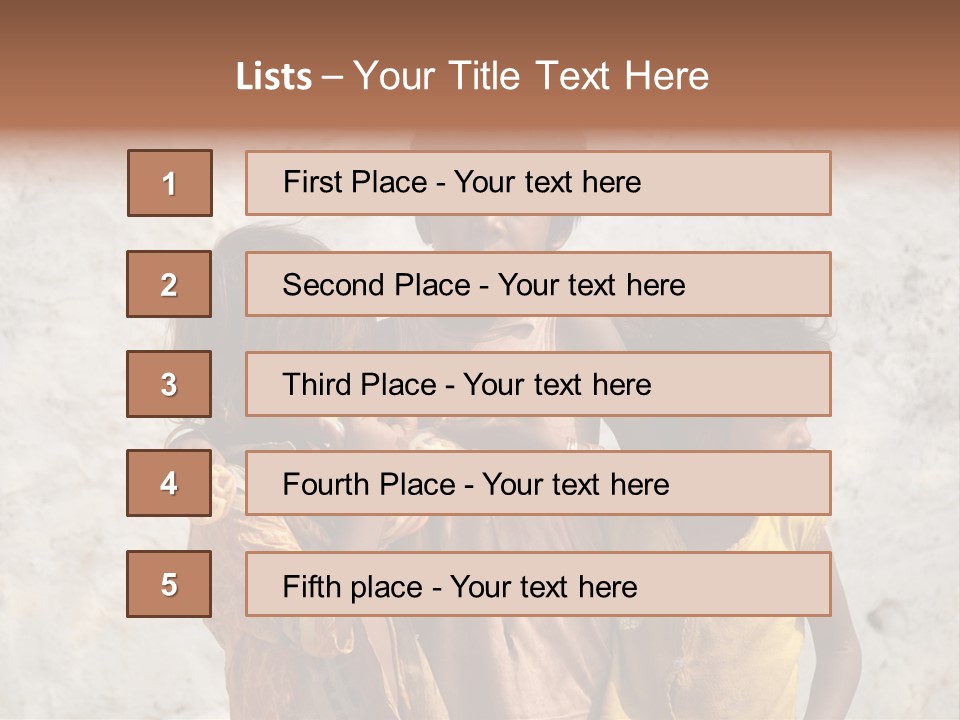Select the "Fifth place" label text

[350, 586]
